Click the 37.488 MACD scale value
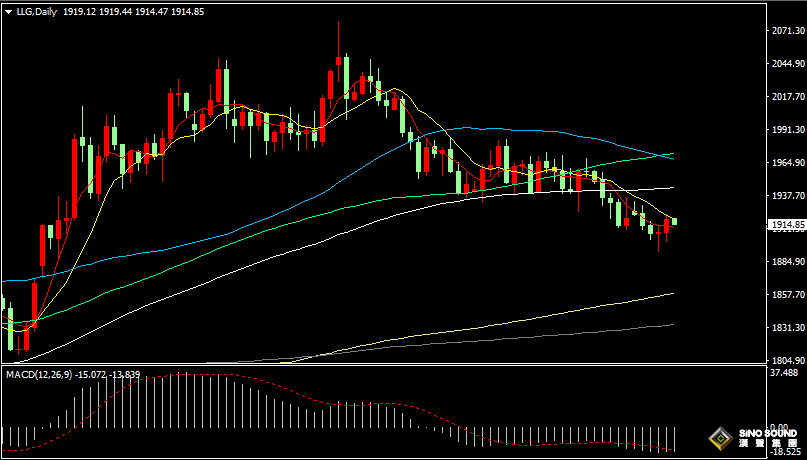 click(x=787, y=374)
